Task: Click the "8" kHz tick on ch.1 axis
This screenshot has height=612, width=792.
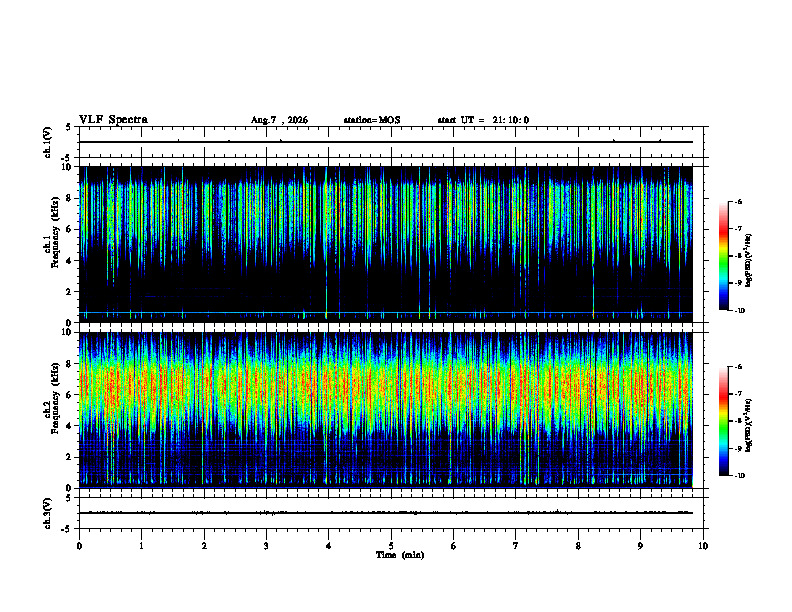Action: 70,198
